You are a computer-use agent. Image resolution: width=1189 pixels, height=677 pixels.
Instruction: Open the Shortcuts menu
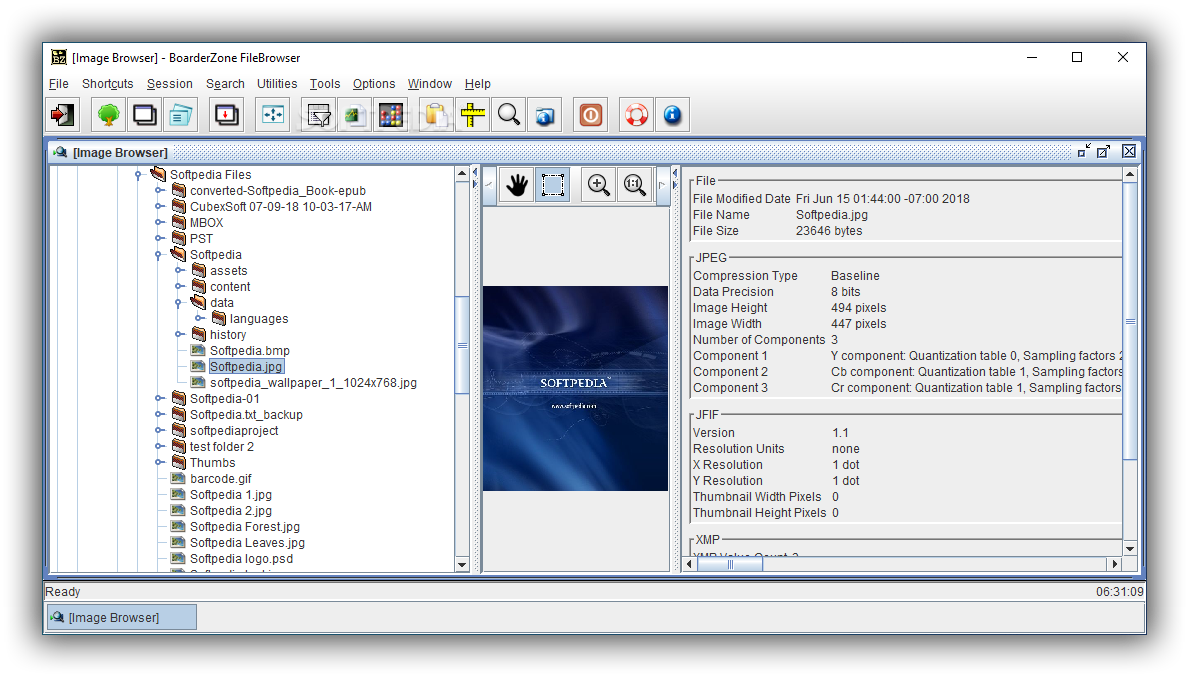[x=108, y=83]
